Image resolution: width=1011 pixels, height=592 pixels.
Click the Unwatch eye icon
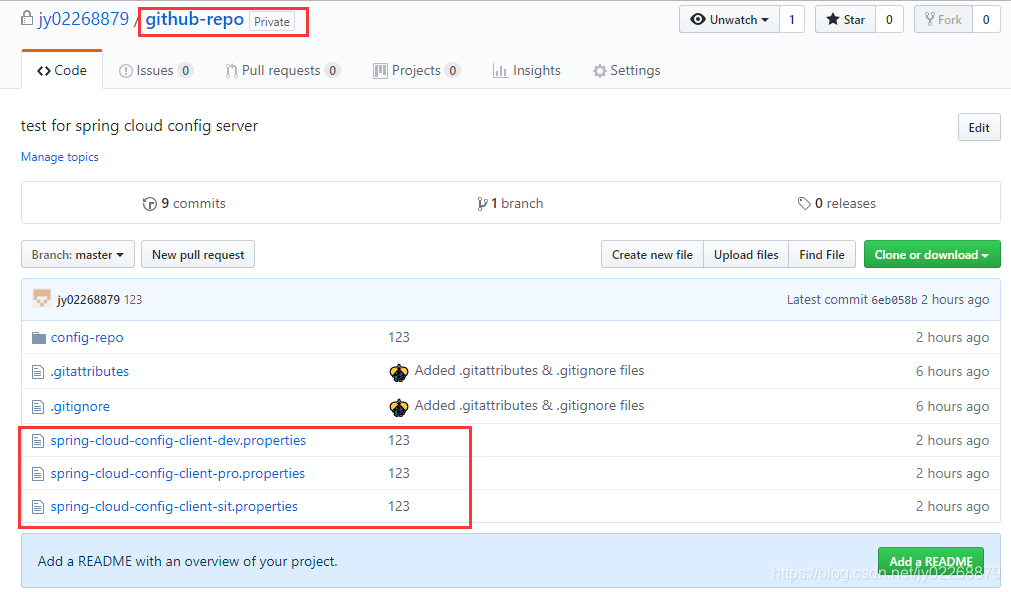point(698,19)
